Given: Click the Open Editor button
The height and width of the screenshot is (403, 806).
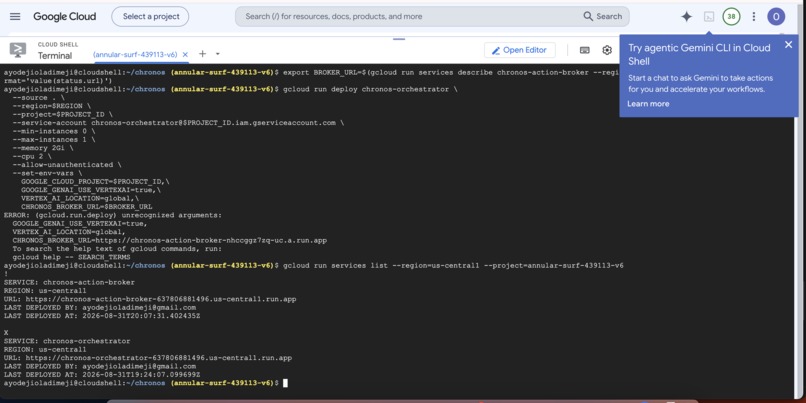Looking at the screenshot, I should 520,50.
